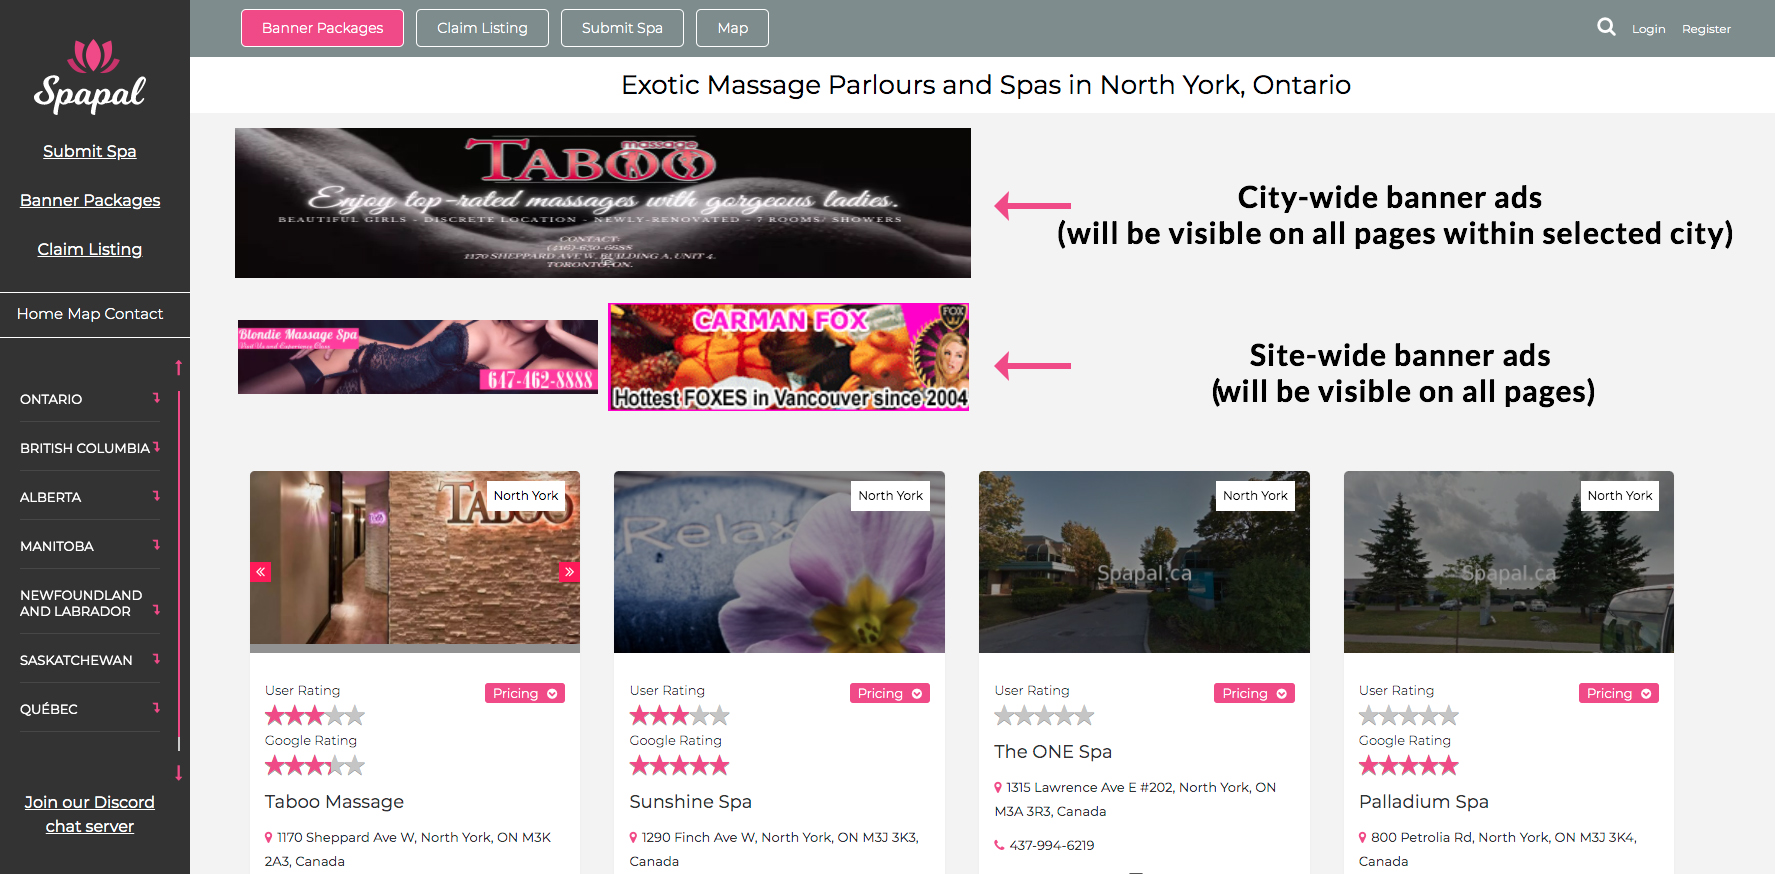Click the Login link

point(1648,29)
